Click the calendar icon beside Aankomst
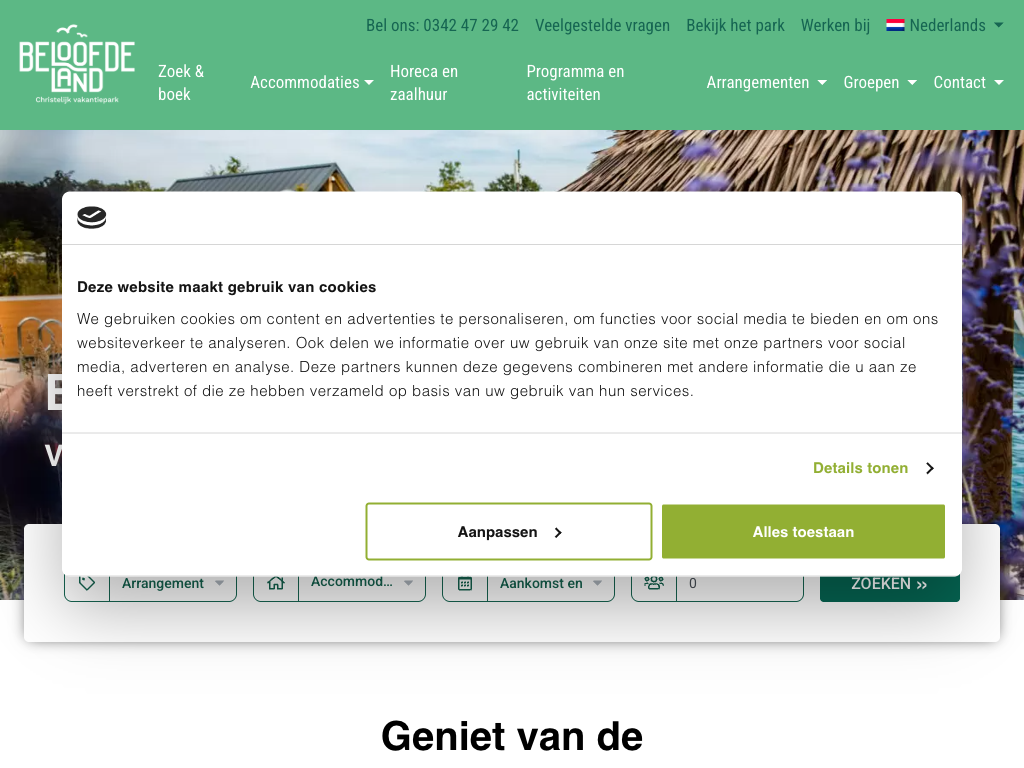The height and width of the screenshot is (768, 1024). 465,583
